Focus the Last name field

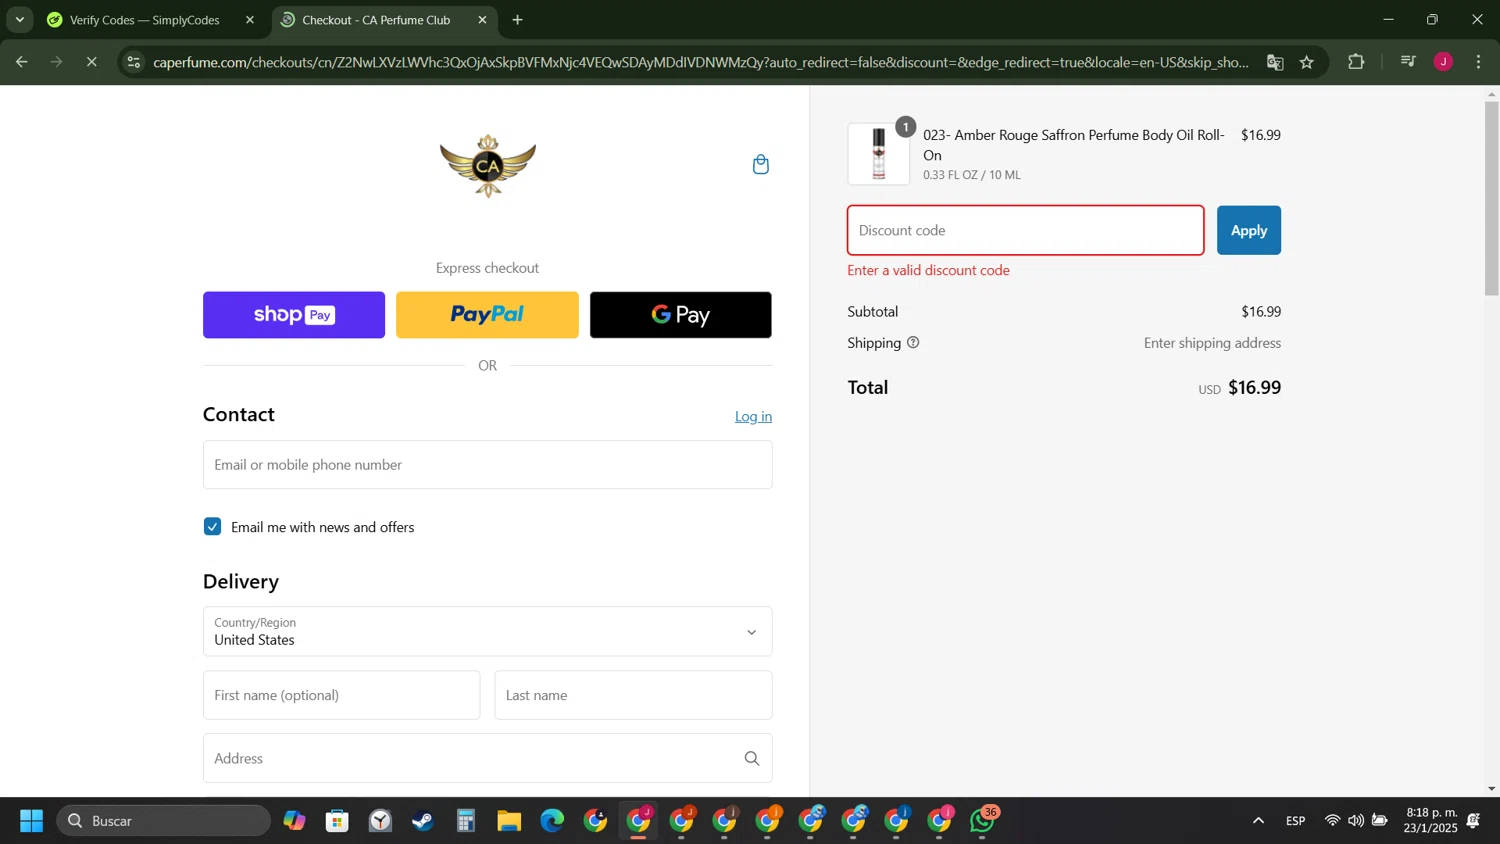click(x=633, y=695)
